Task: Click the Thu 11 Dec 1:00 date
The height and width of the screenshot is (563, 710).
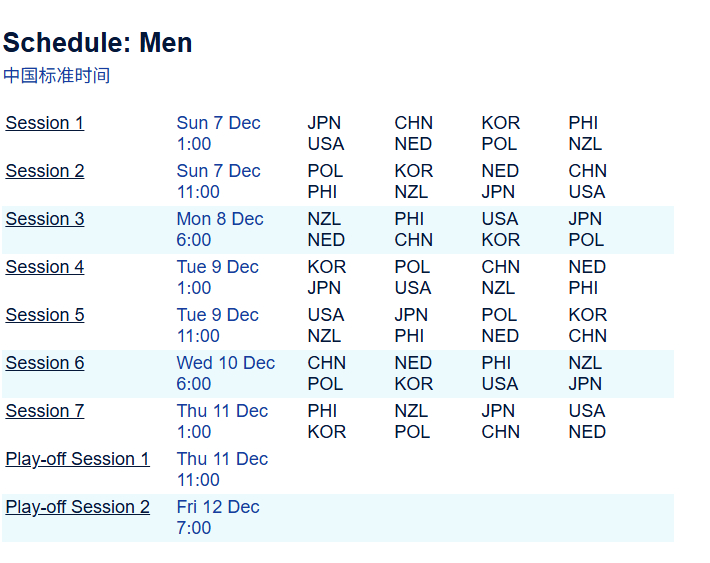Action: pos(222,421)
